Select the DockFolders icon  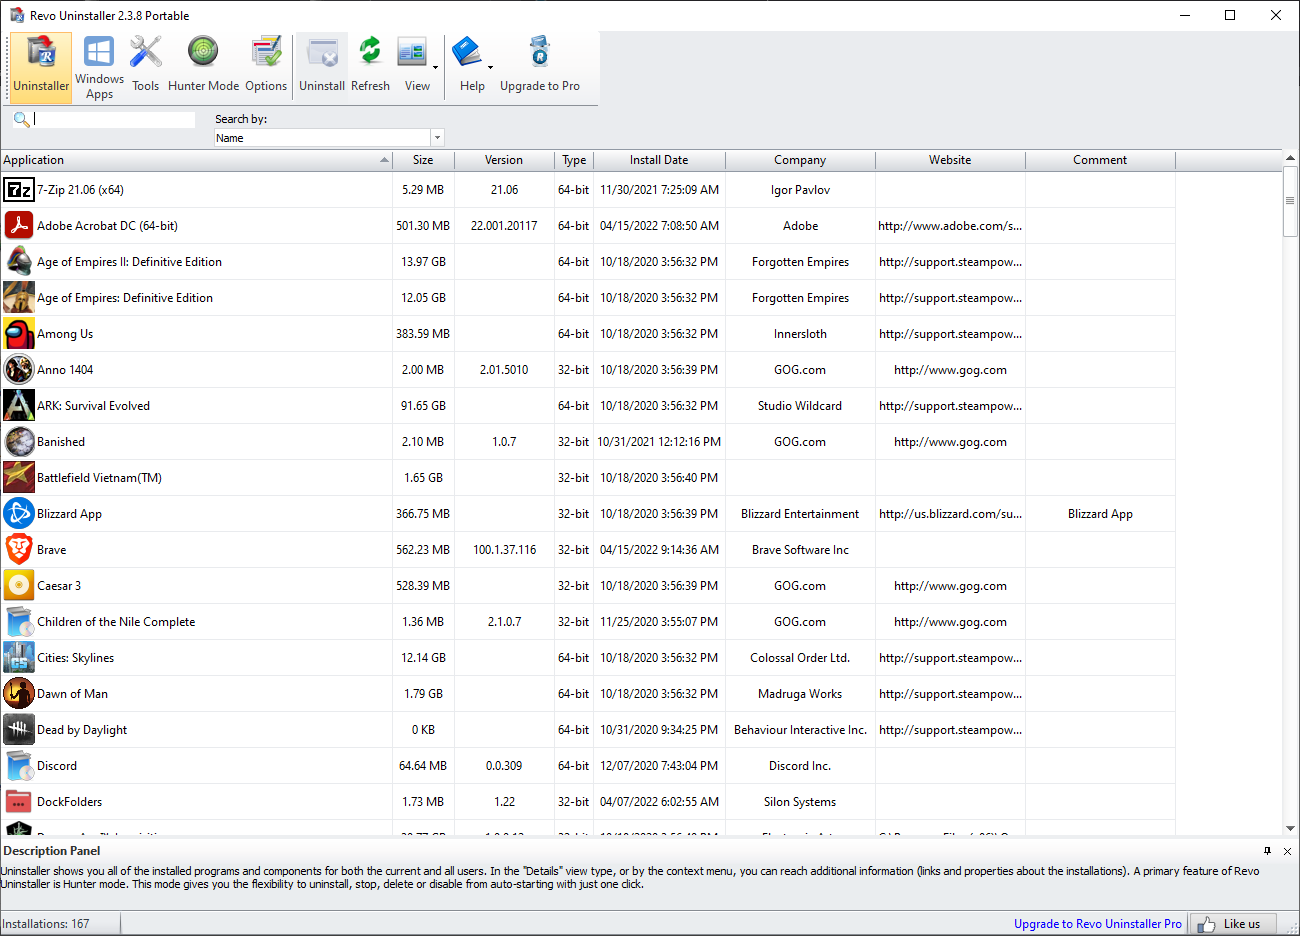(x=19, y=802)
